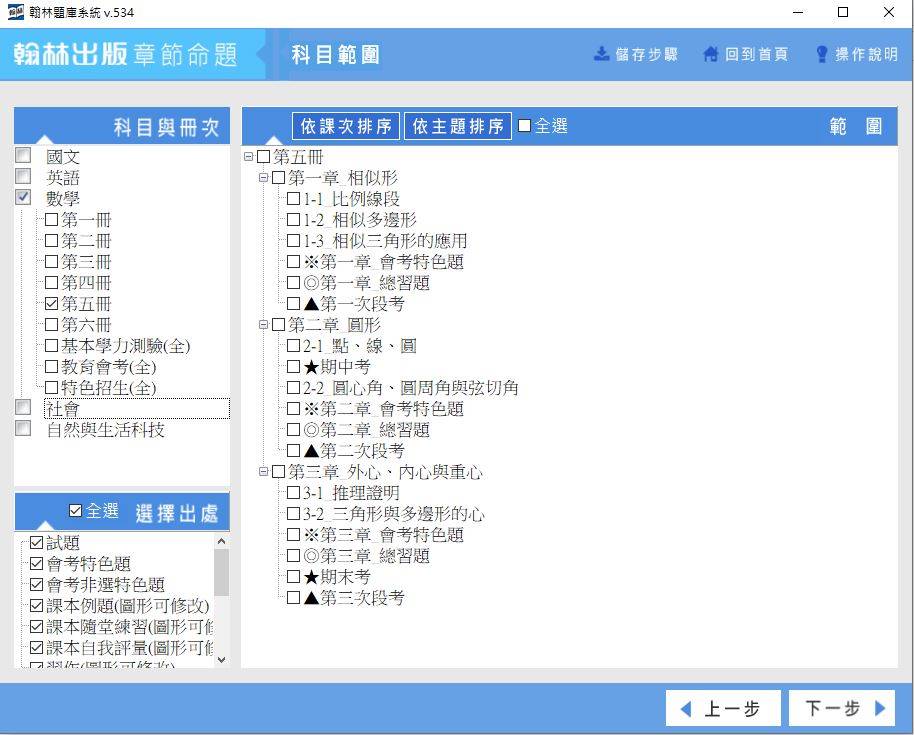Tick the 第二冊 checkbox
914x735 pixels.
tap(51, 241)
